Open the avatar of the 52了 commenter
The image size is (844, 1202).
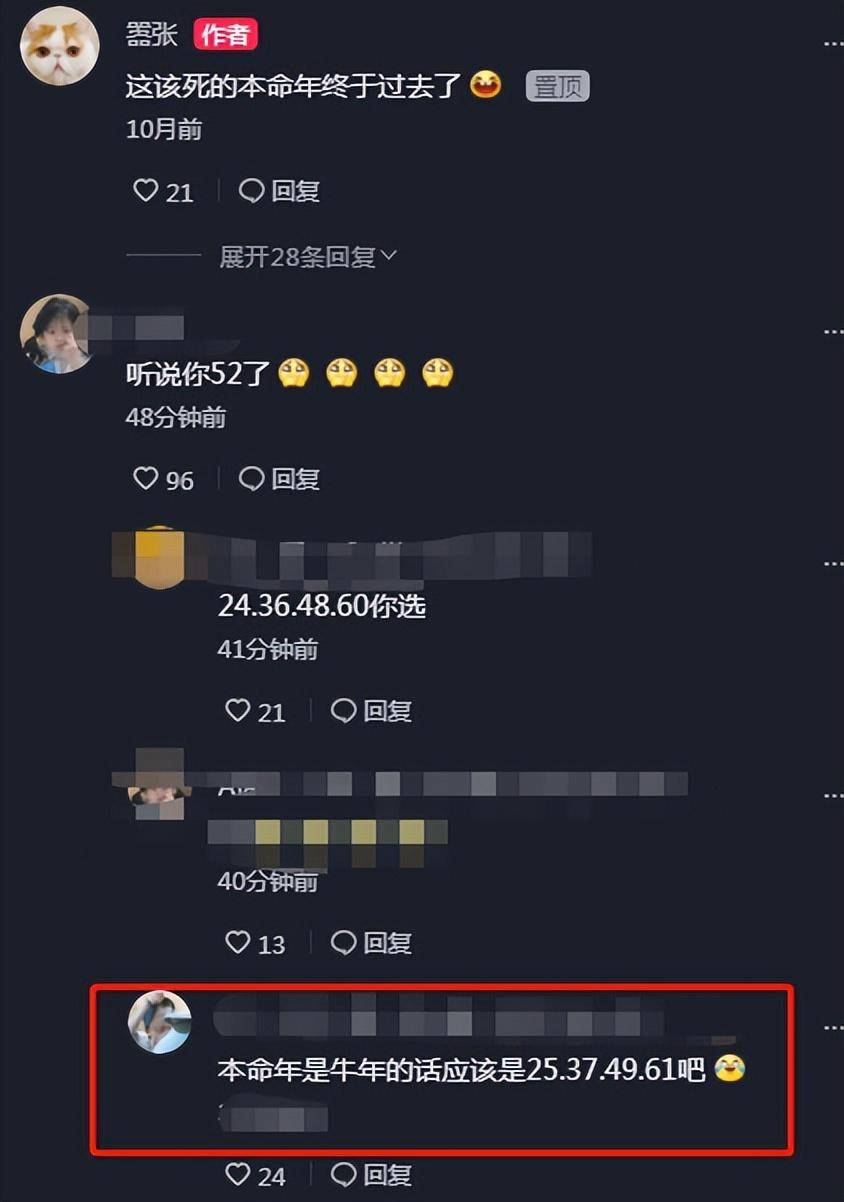tap(58, 334)
